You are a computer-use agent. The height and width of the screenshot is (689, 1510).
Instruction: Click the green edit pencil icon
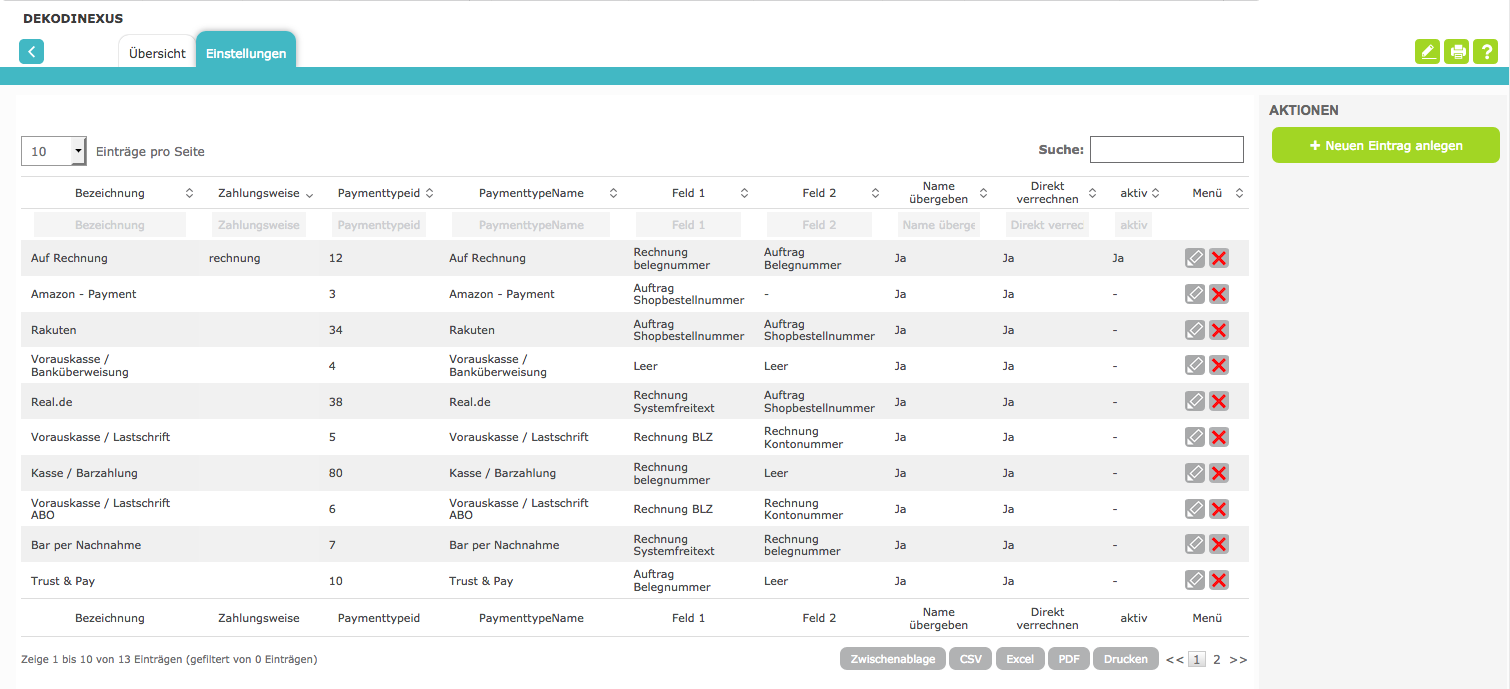pos(1428,52)
